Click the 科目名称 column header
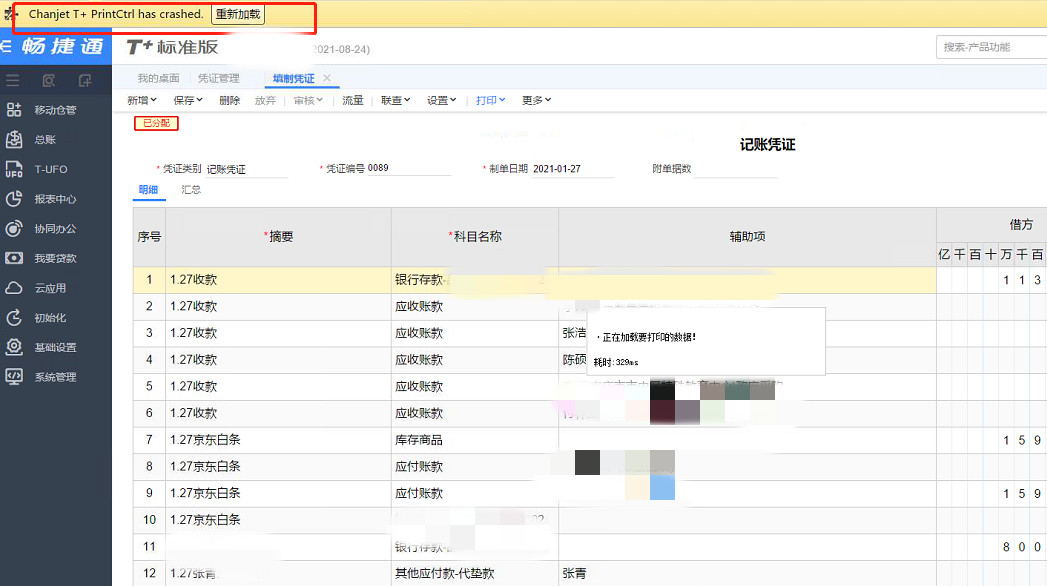 point(475,237)
